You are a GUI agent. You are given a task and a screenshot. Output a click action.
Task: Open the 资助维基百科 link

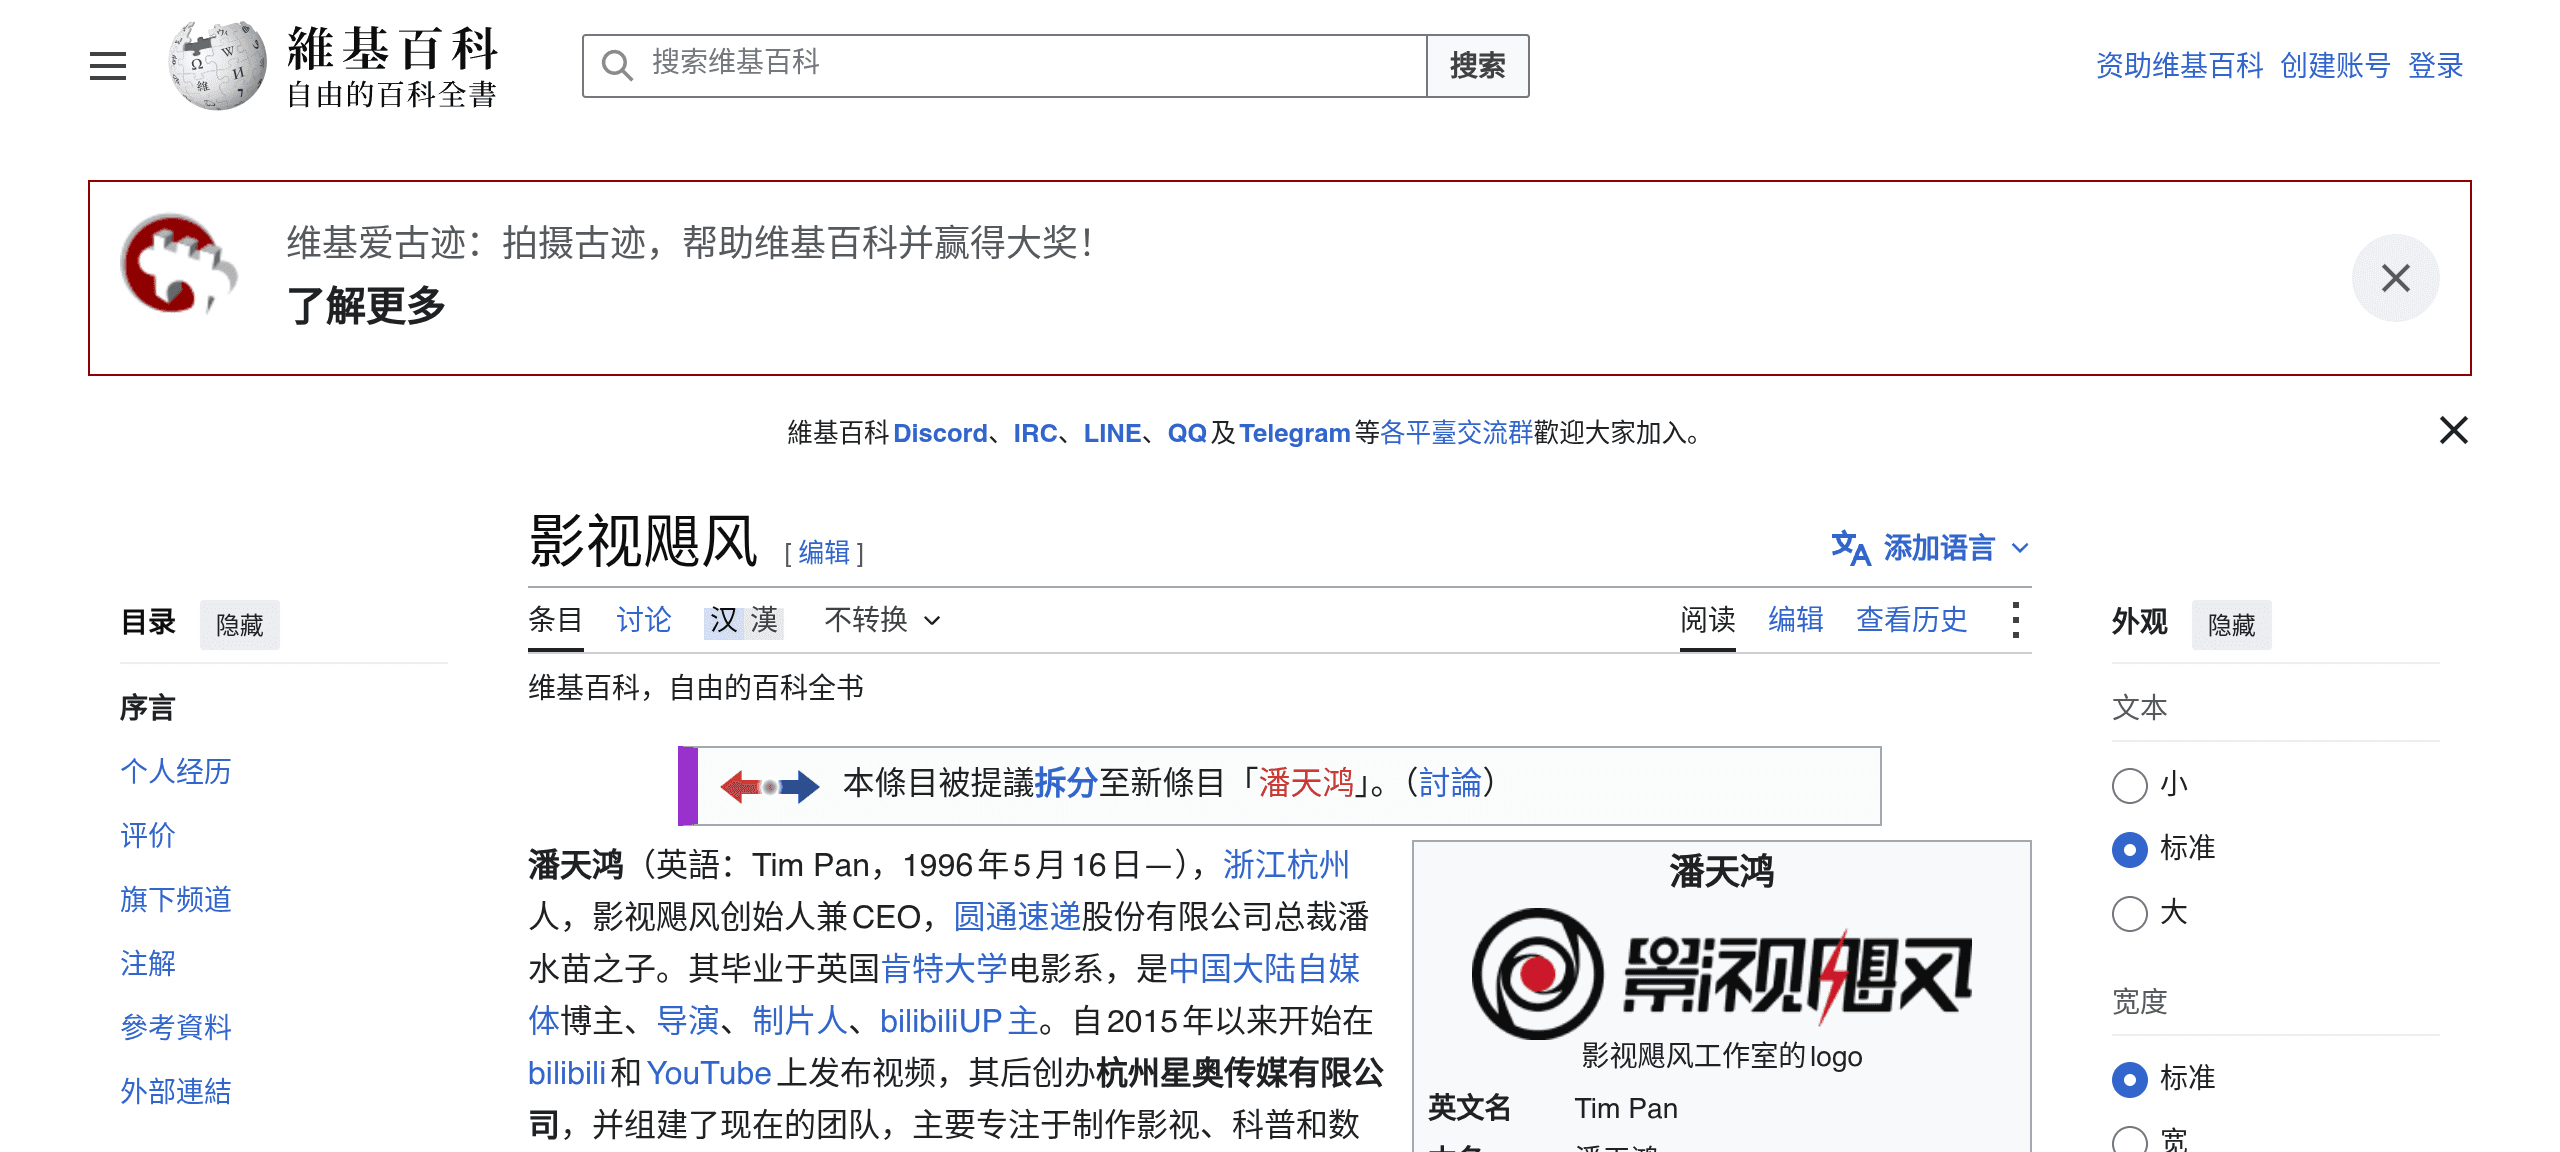point(2179,66)
